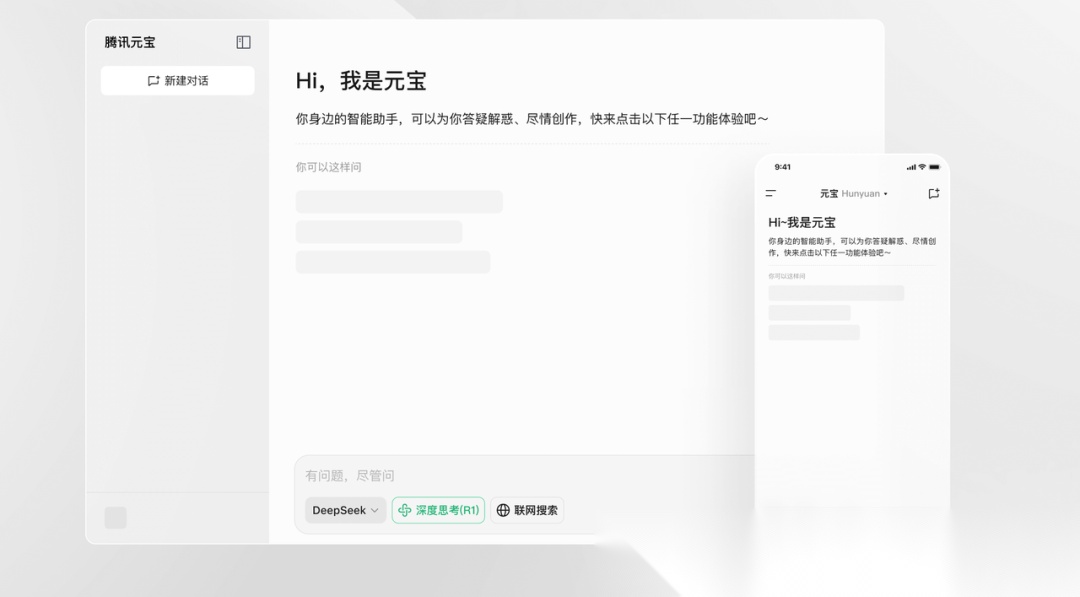Click the first suggestion bar on phone
Screen dimensions: 1080x597
[836, 293]
